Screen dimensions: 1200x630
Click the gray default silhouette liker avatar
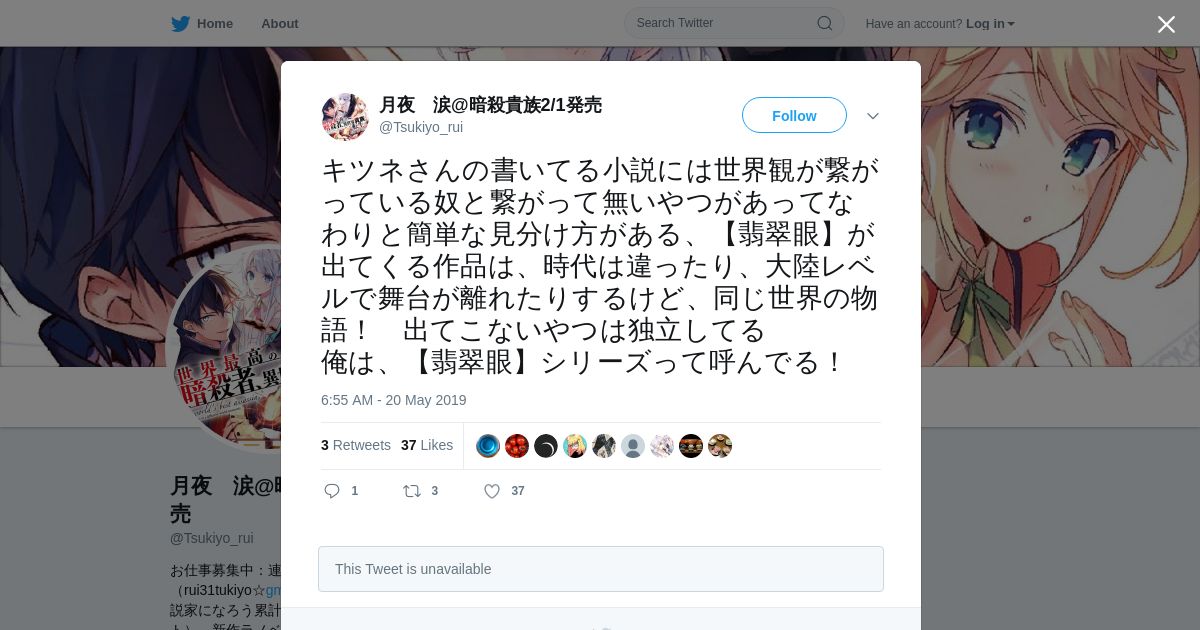coord(633,446)
